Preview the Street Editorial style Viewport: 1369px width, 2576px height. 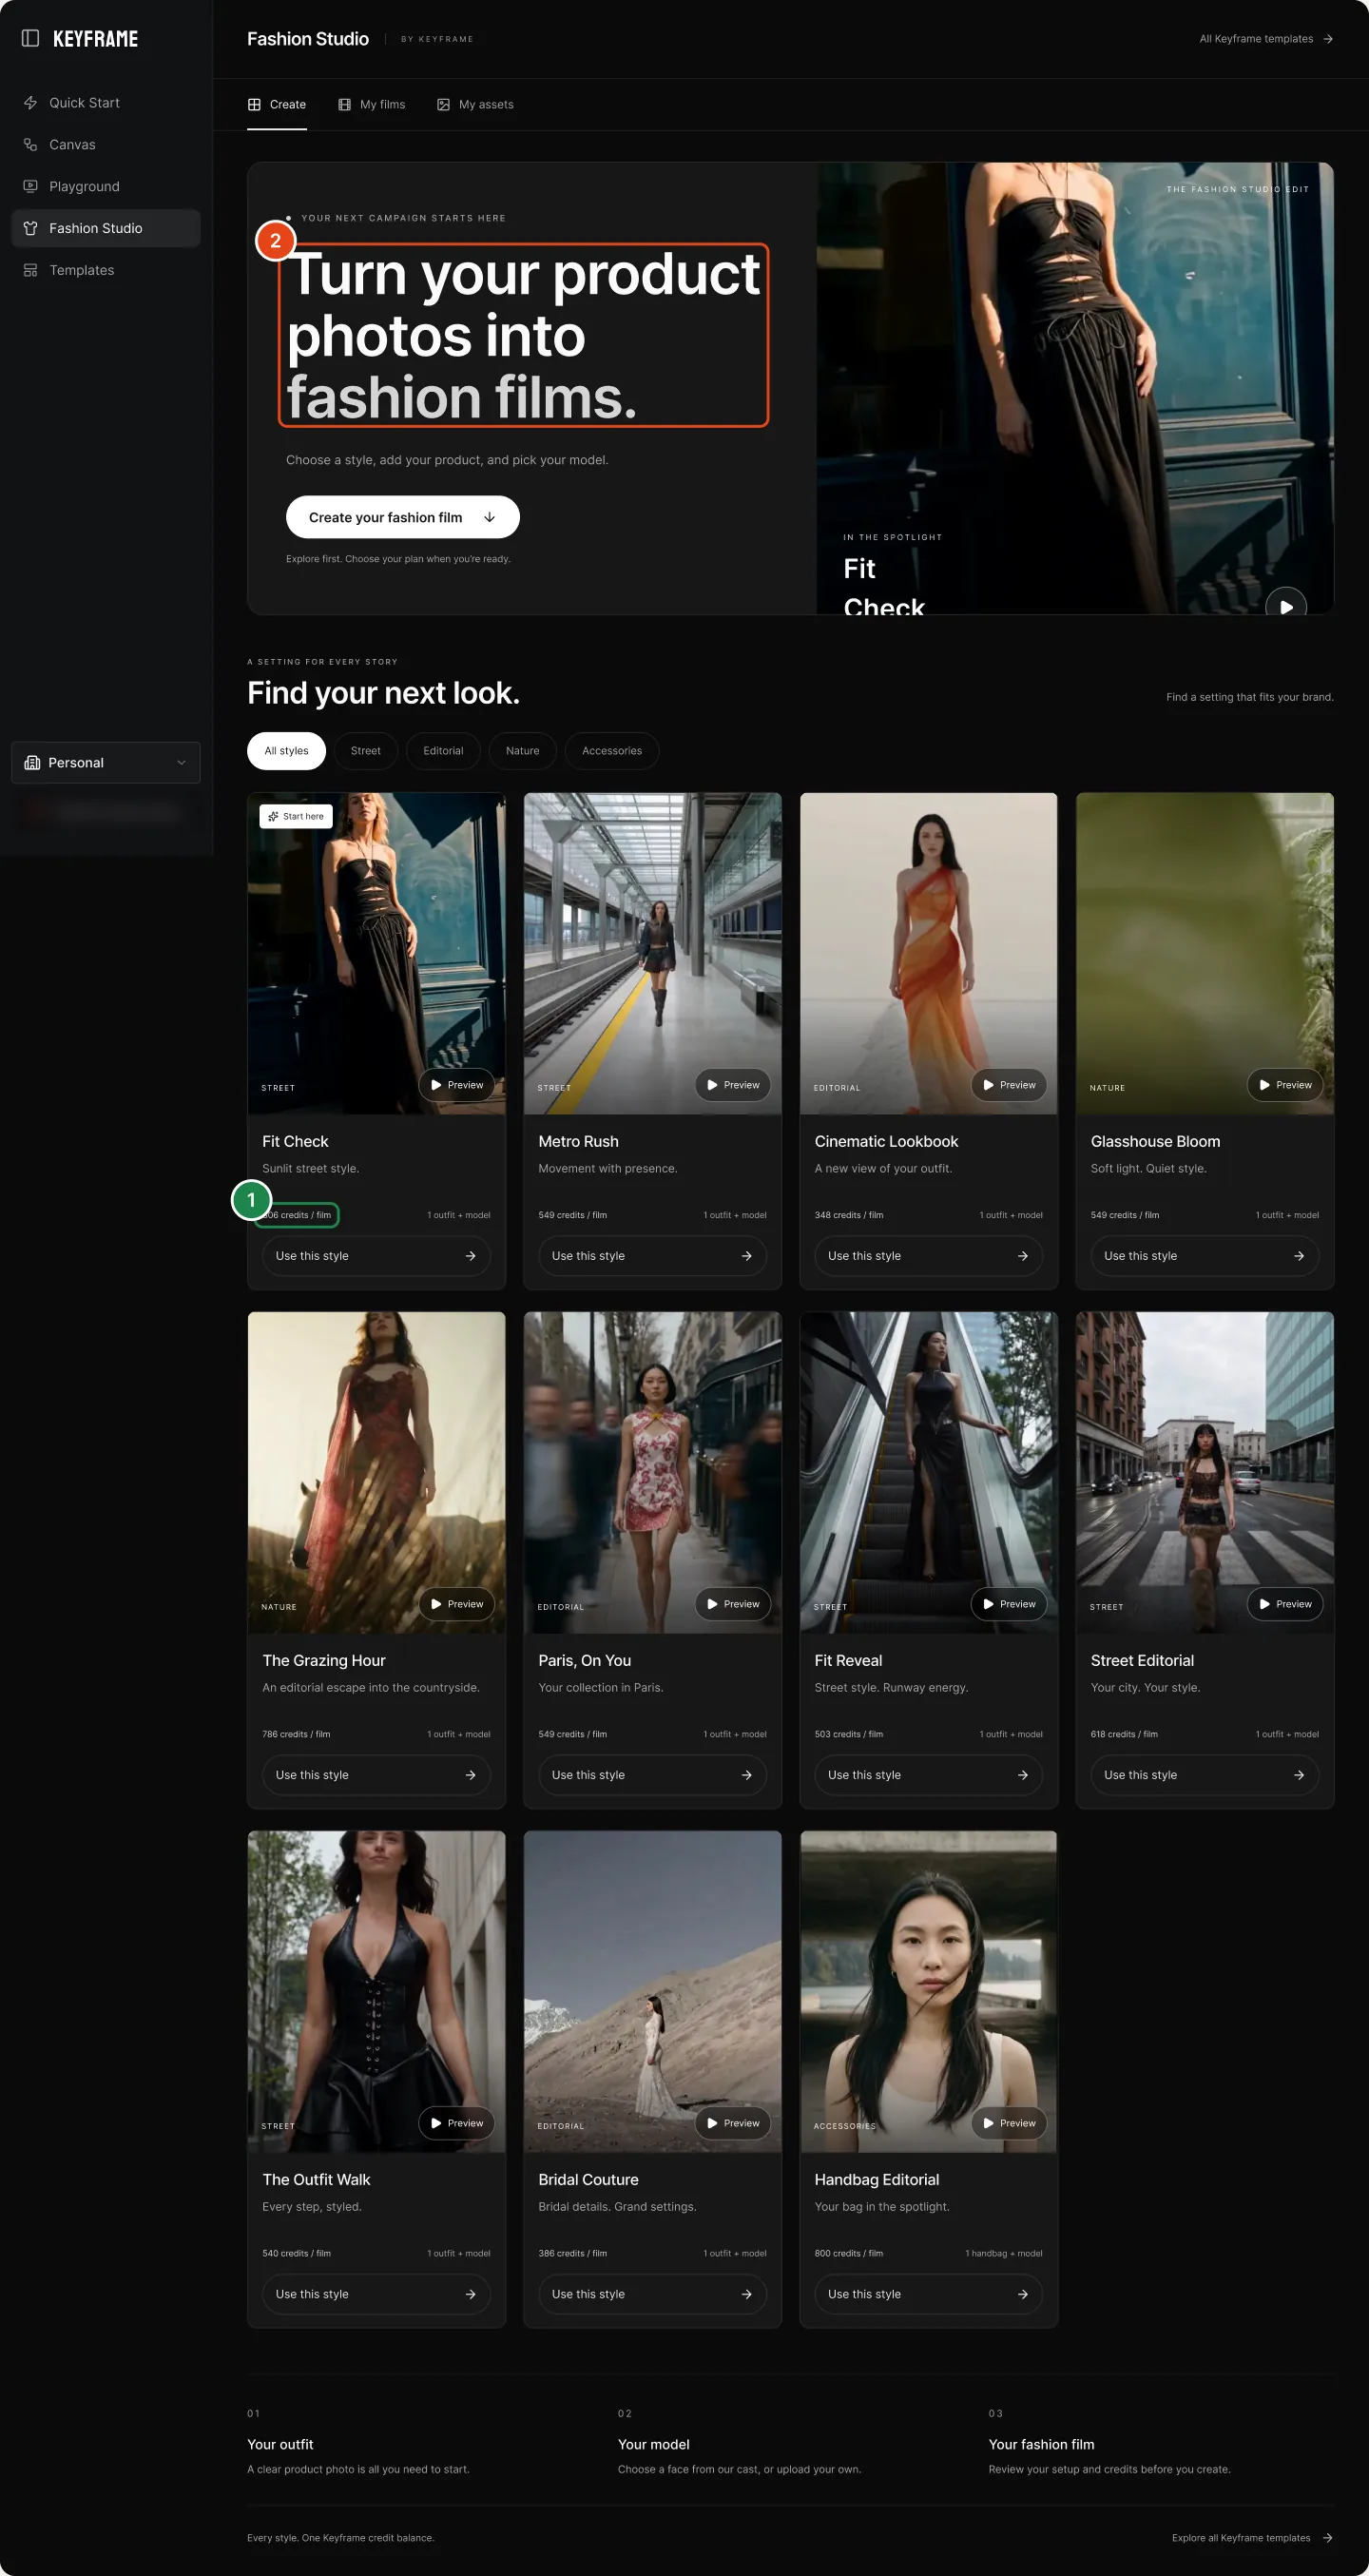click(x=1285, y=1604)
